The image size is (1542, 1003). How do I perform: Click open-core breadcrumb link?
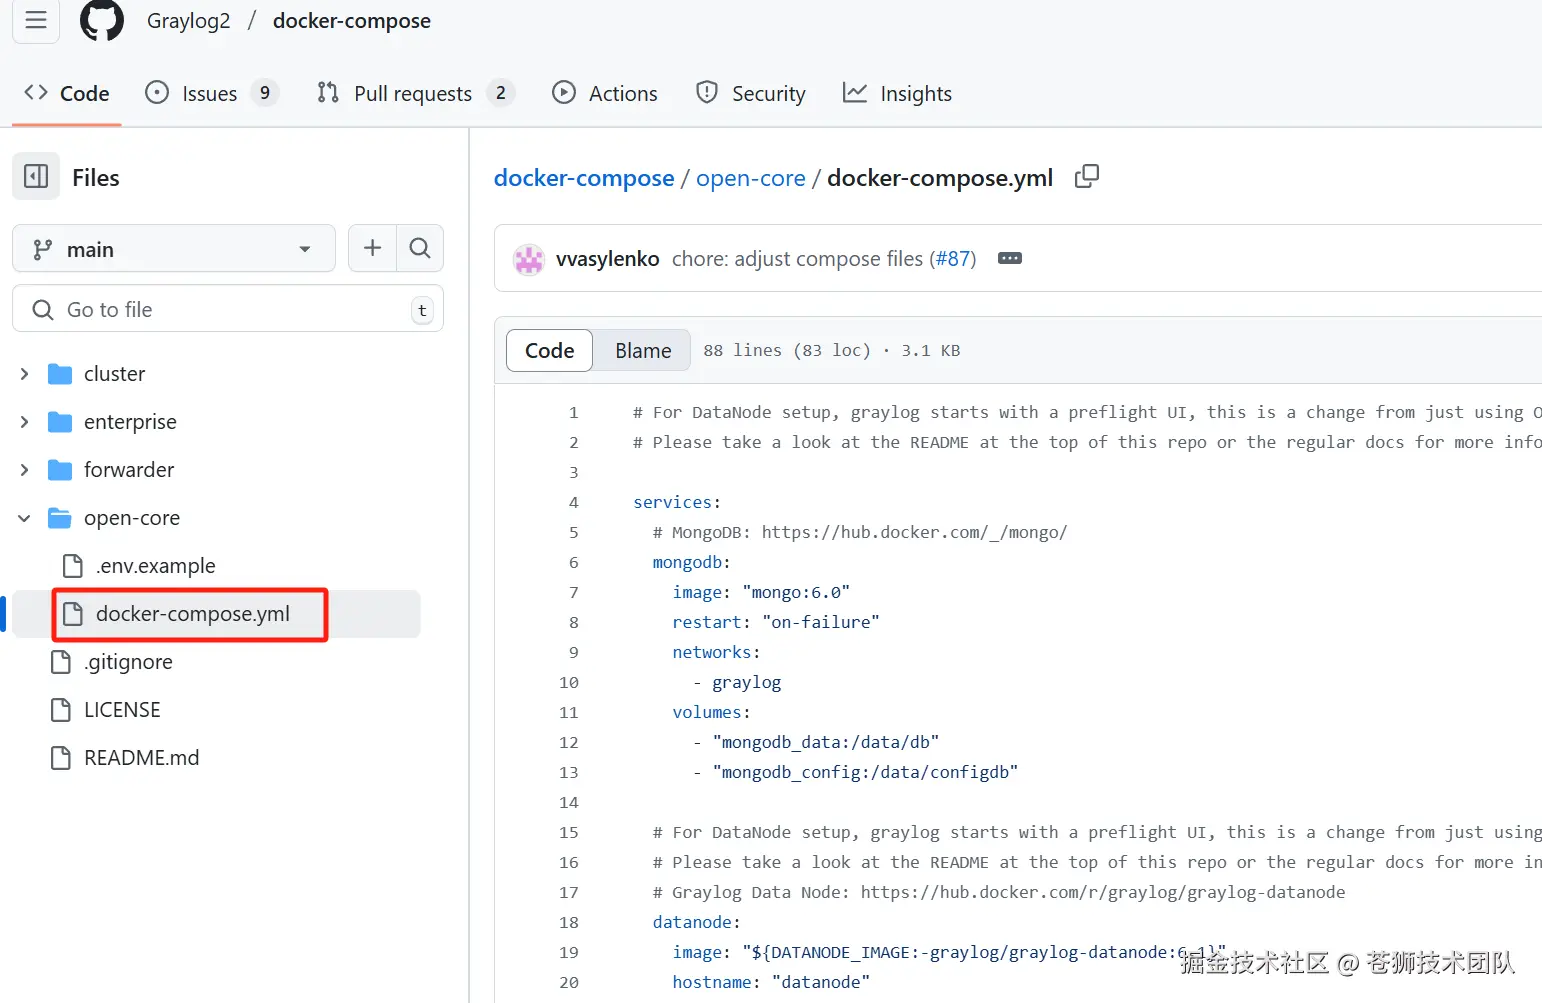point(751,178)
